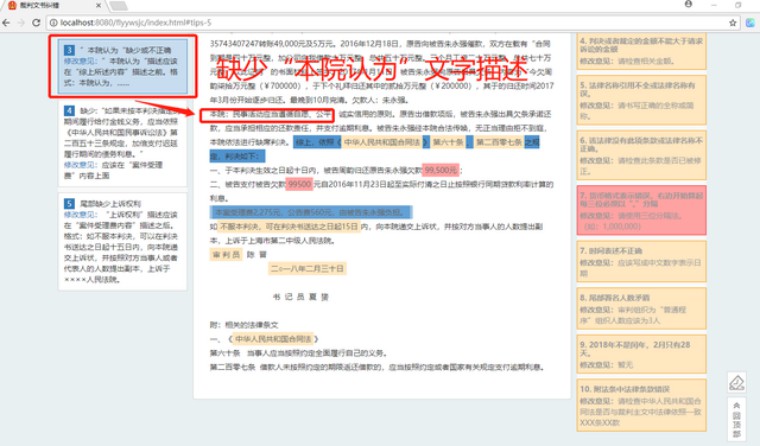This screenshot has width=760, height=446.
Task: Open right card 6 该法律没有此项条款
Action: coord(641,155)
